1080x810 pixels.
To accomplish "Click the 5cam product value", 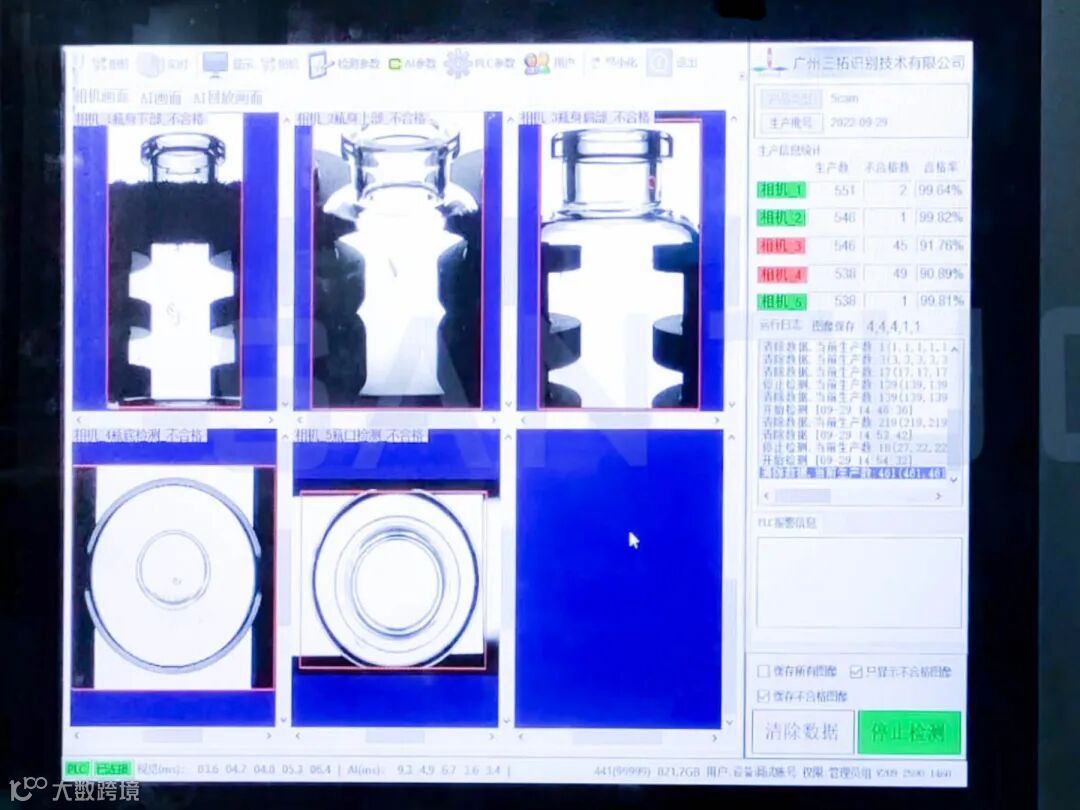I will (x=844, y=98).
